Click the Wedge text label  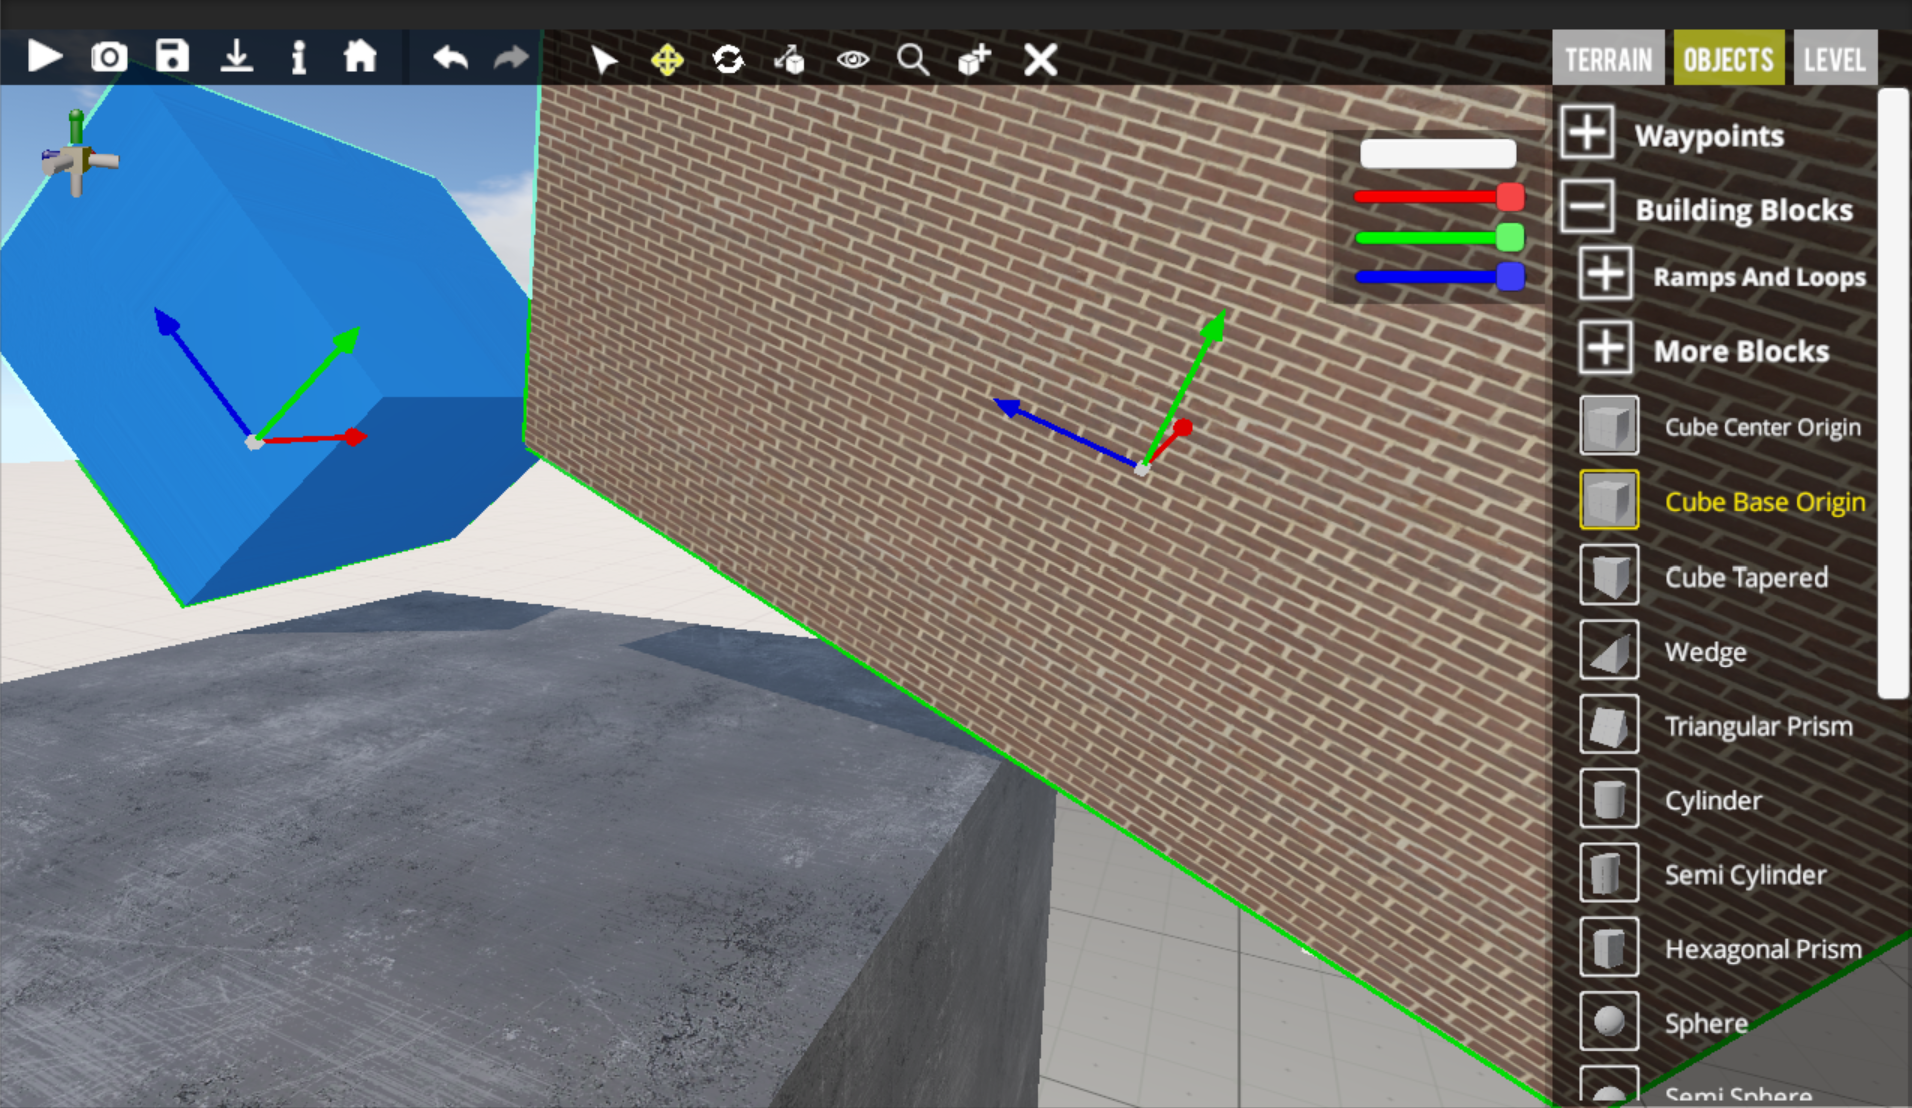pos(1705,653)
